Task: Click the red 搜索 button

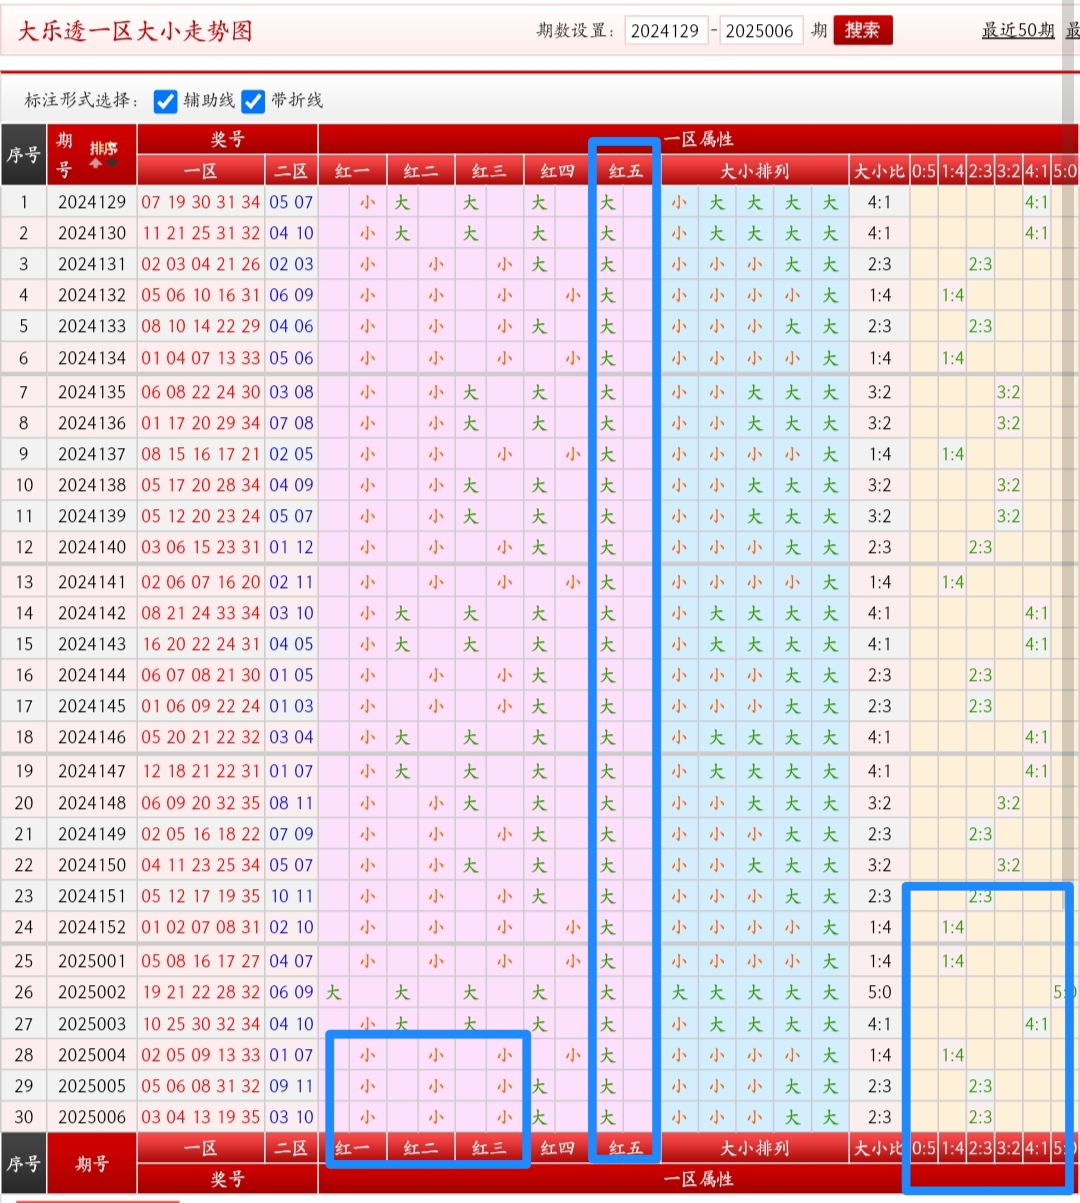Action: [862, 30]
